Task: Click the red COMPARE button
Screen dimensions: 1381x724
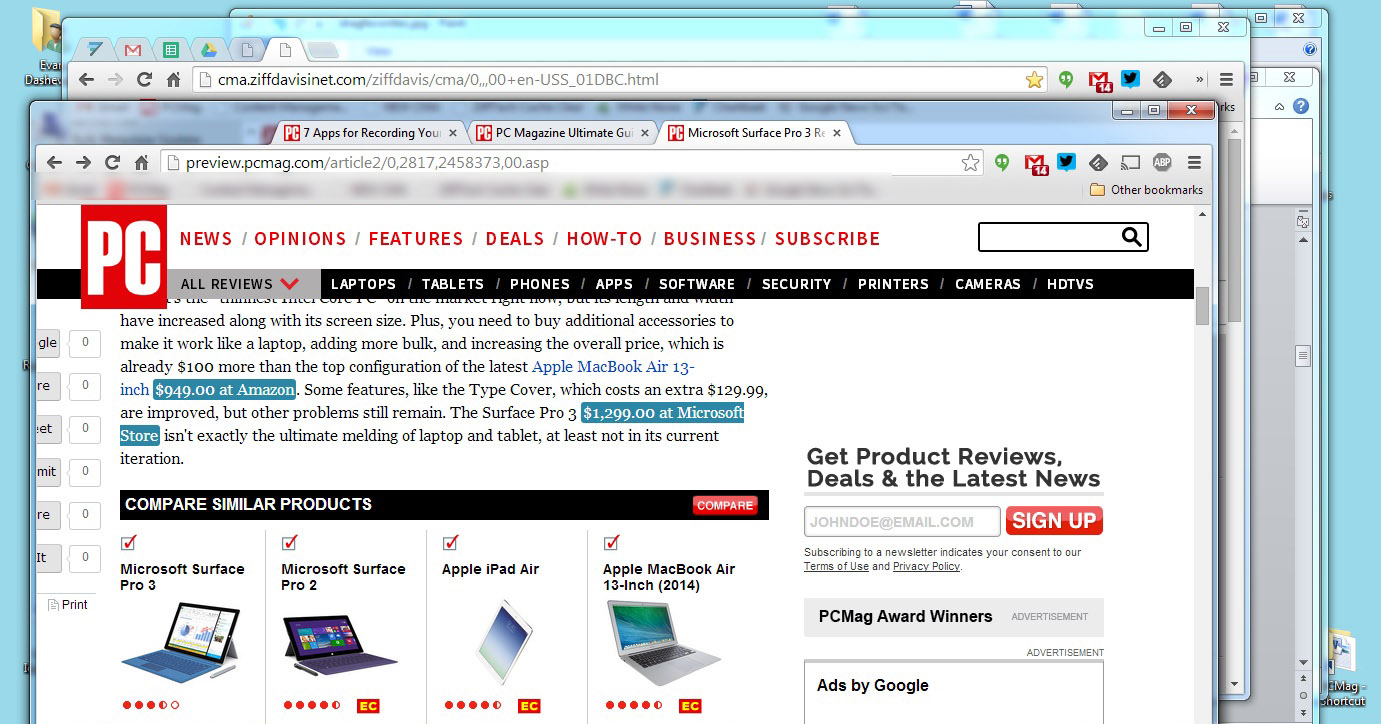Action: pos(725,505)
